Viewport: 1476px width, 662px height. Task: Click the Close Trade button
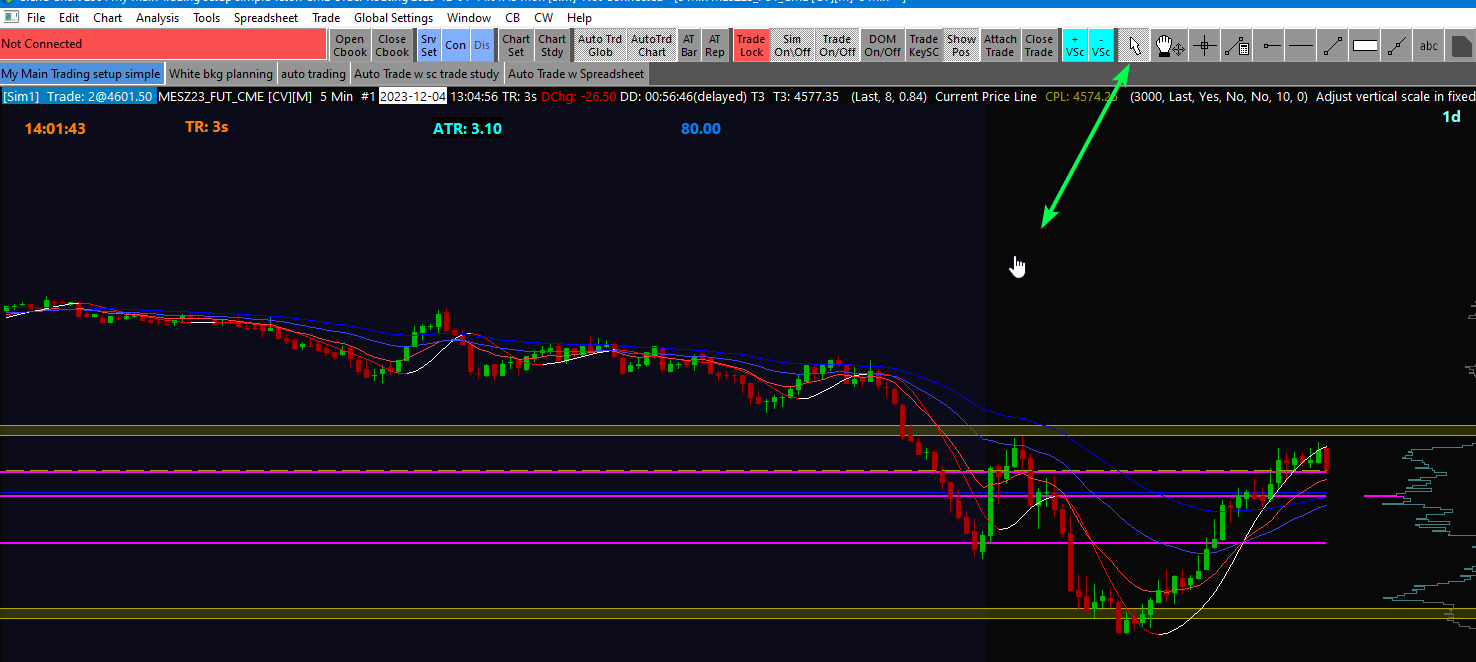[1039, 45]
